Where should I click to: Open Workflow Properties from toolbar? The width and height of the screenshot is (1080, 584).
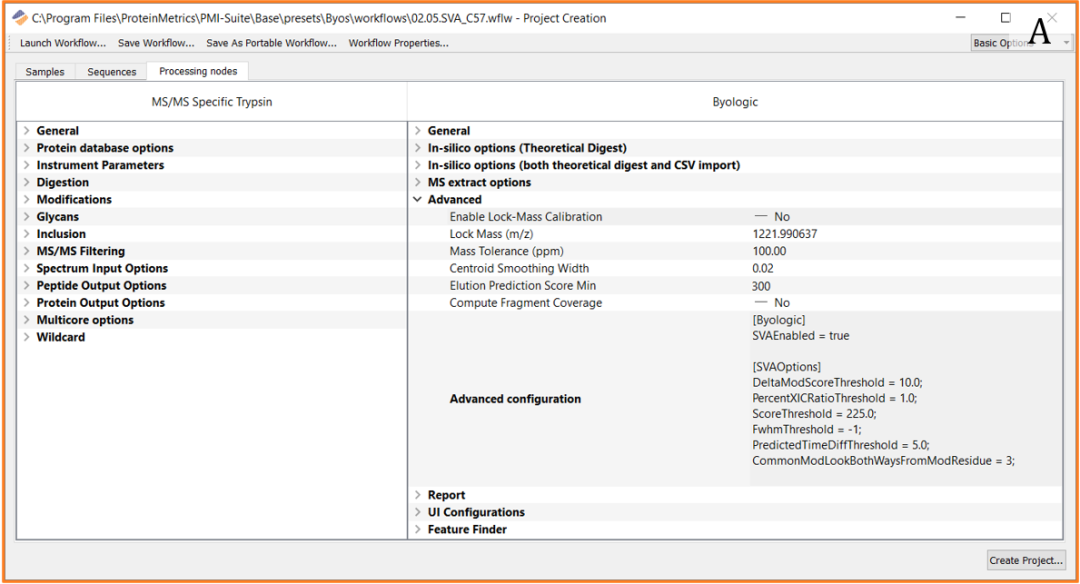[398, 43]
